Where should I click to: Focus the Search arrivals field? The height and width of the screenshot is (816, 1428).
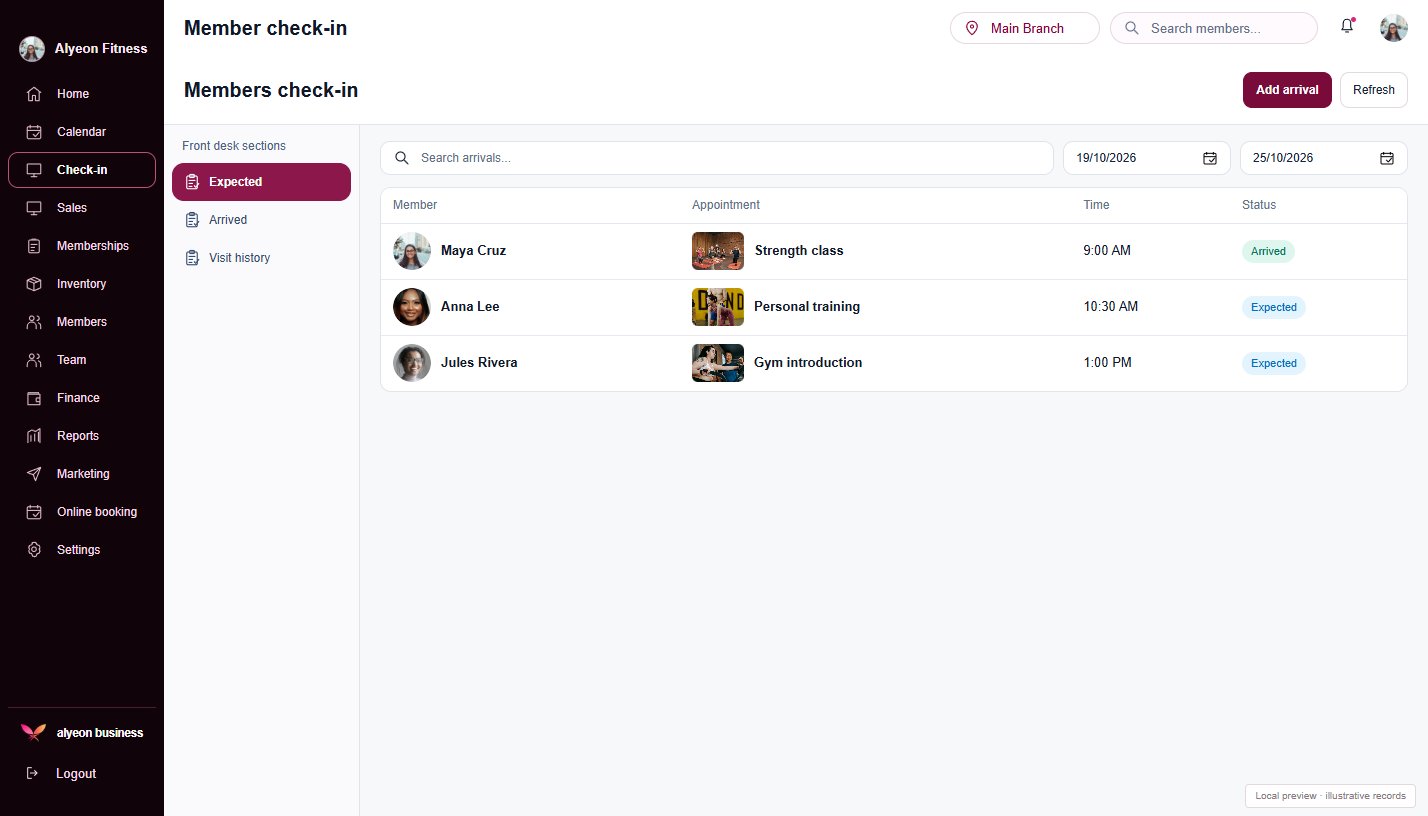click(717, 158)
